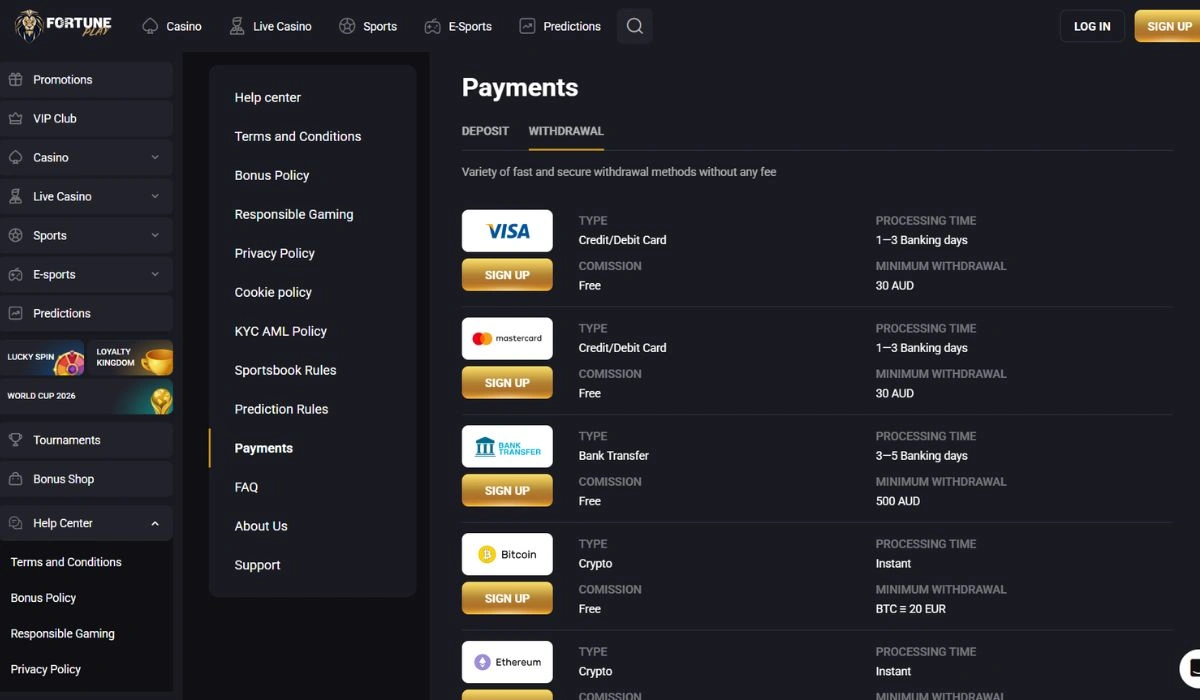Expand the sidebar Casino chevron
Screen dimensions: 1200x700
pyautogui.click(x=155, y=157)
